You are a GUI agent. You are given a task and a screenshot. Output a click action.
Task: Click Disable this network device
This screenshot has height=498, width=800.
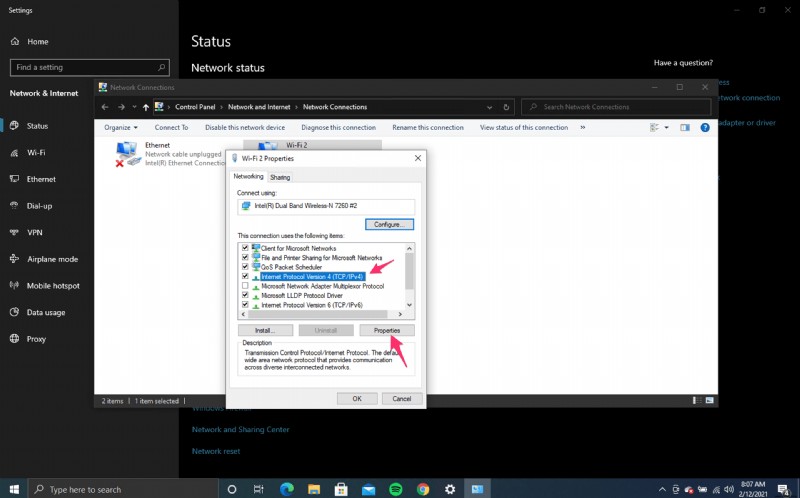[245, 128]
